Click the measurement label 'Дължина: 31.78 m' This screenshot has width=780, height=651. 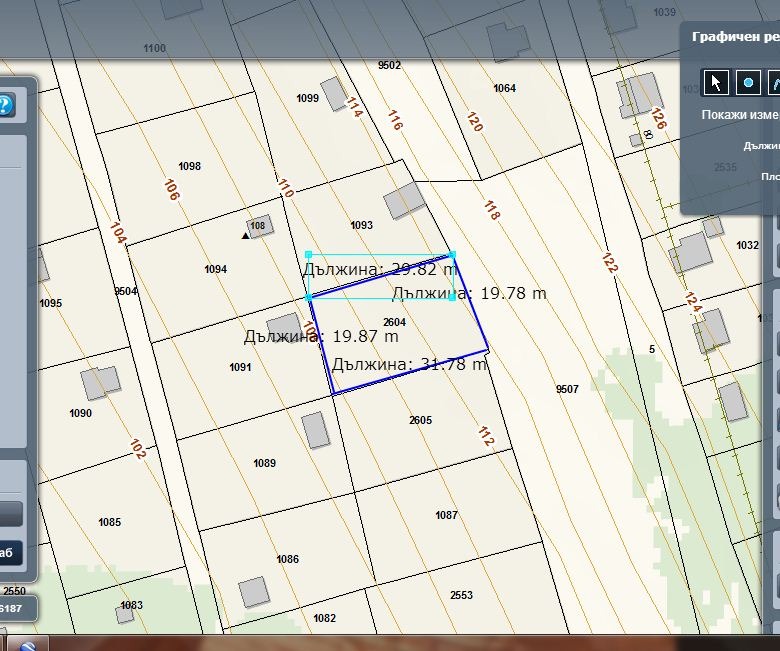tap(409, 365)
